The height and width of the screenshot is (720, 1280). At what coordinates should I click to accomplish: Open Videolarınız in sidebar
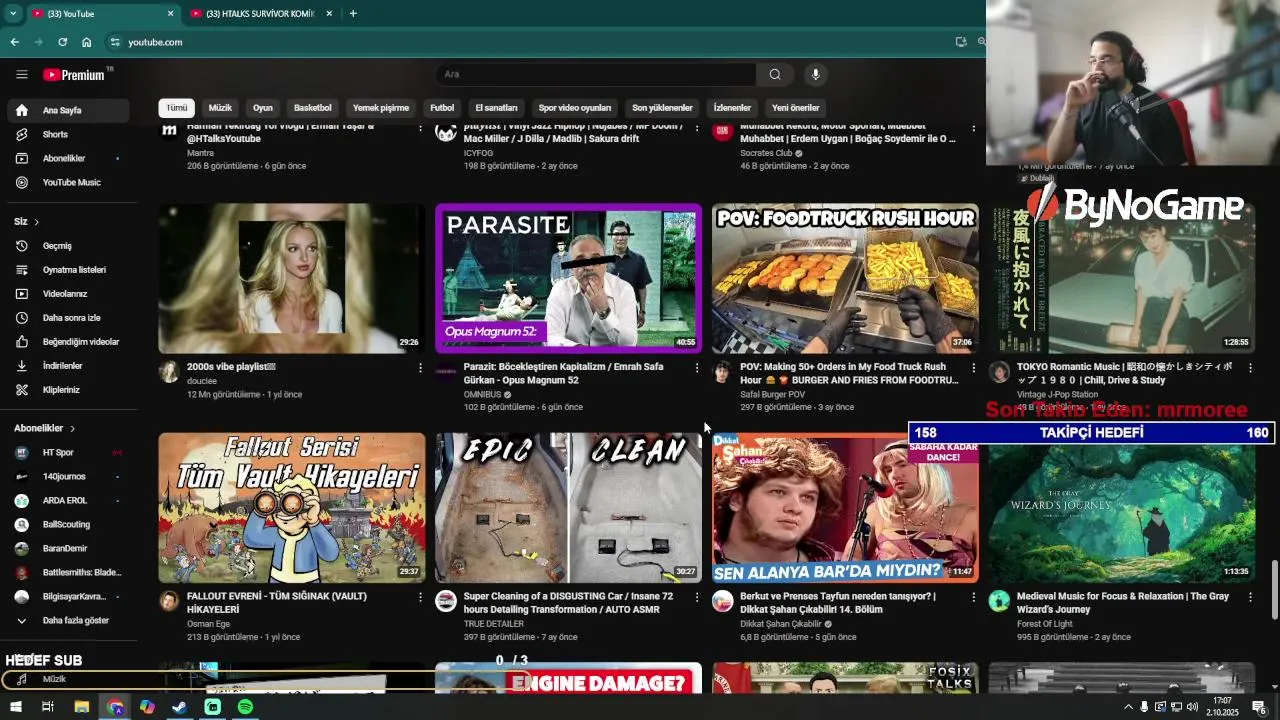pyautogui.click(x=69, y=294)
